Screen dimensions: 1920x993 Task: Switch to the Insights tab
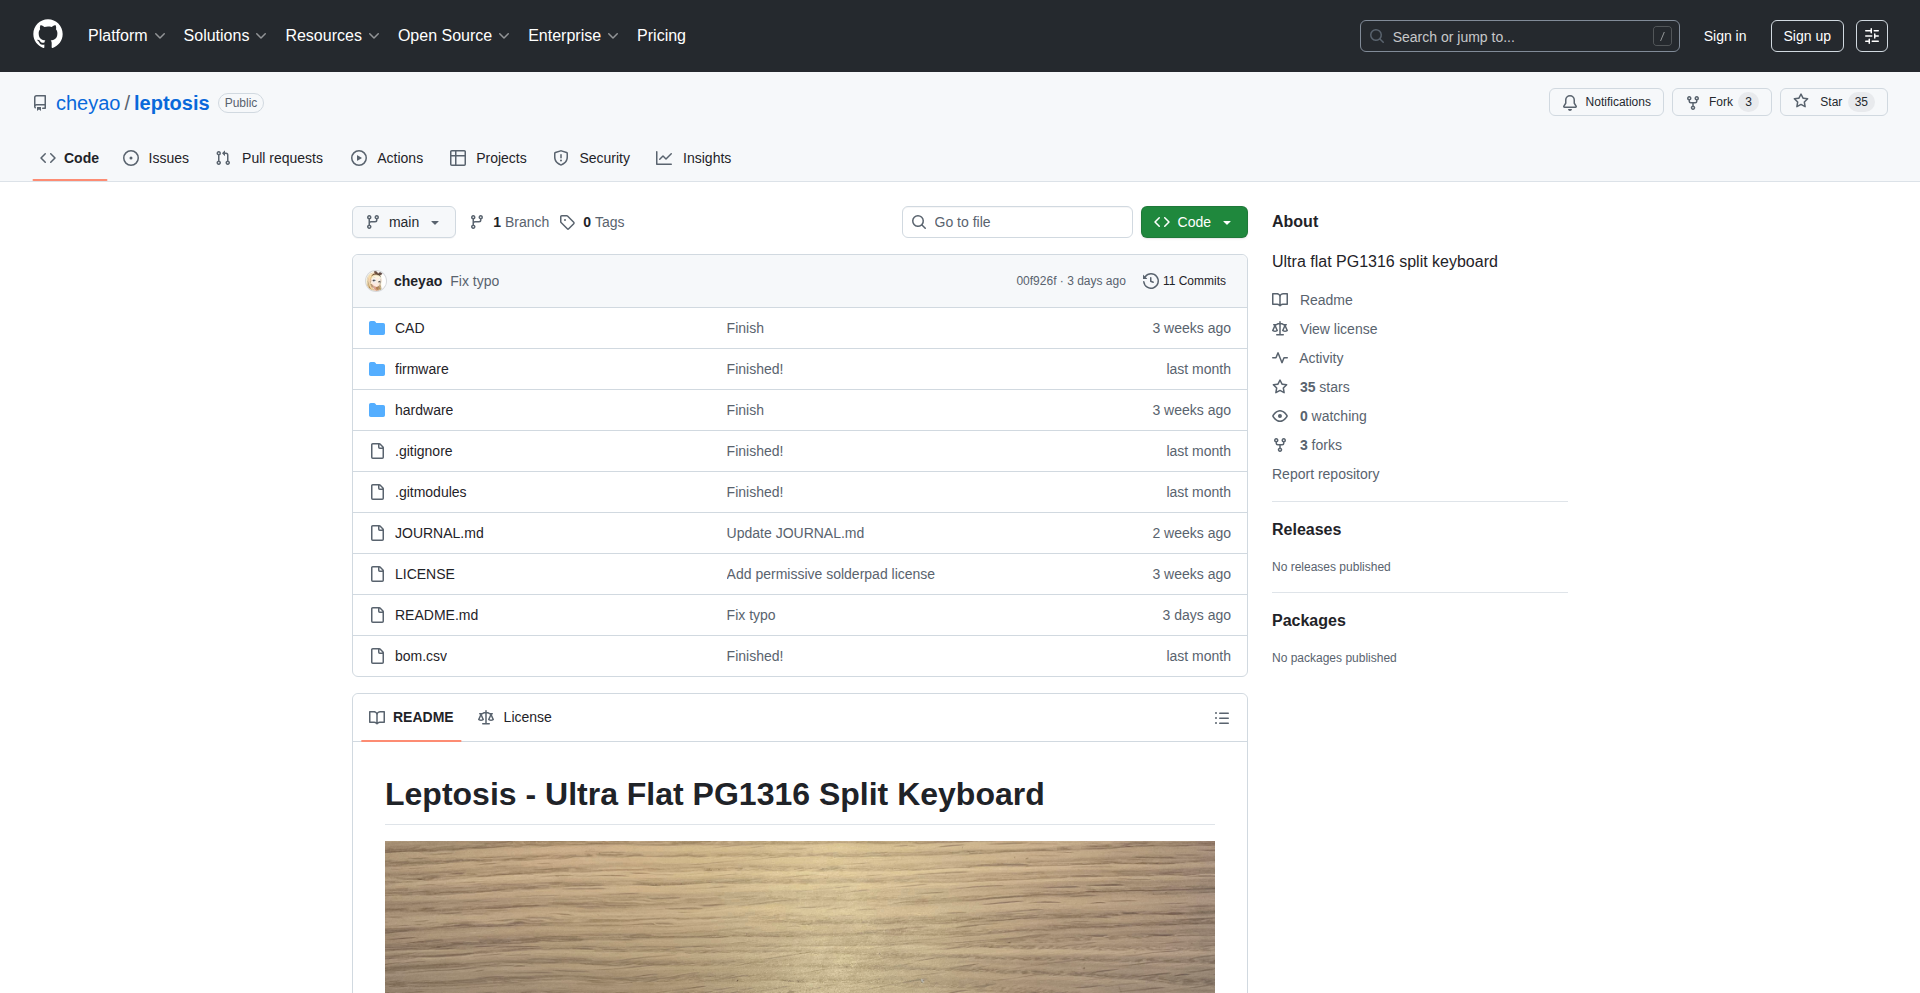click(x=693, y=158)
